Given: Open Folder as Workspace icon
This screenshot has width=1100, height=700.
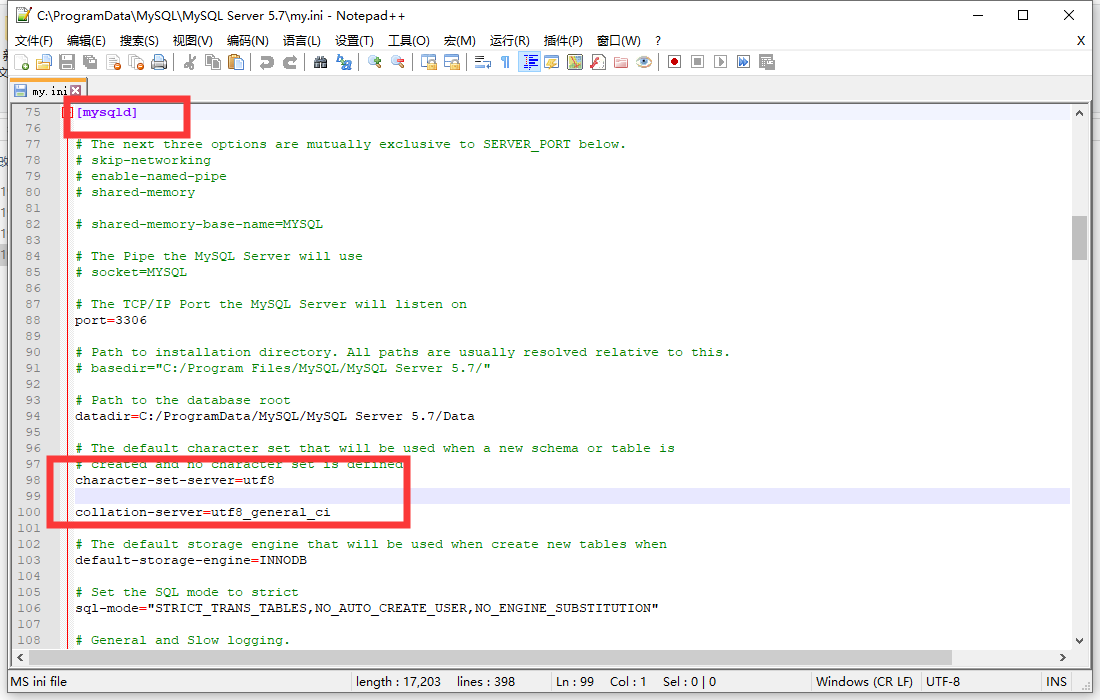Looking at the screenshot, I should coord(621,62).
